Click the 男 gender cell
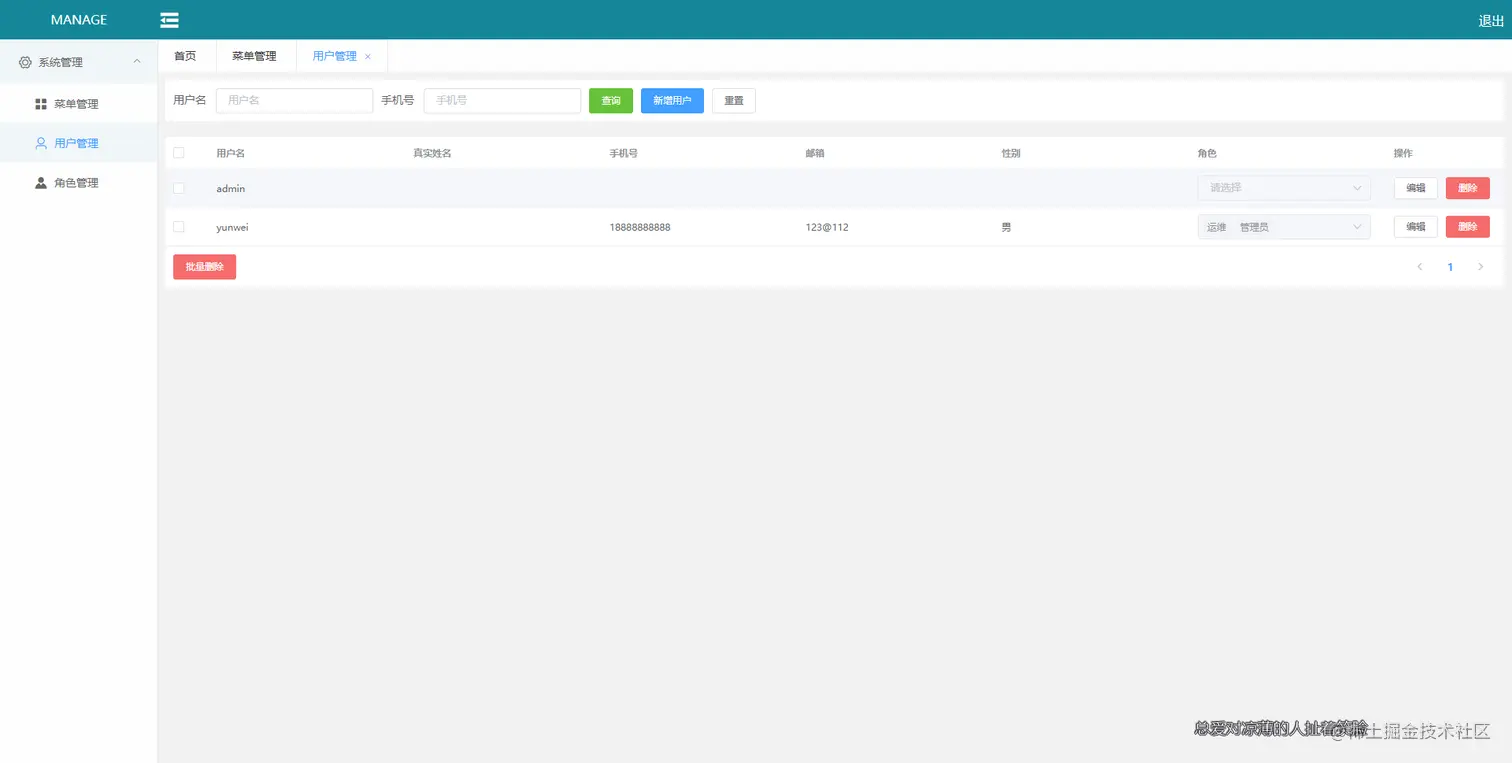The width and height of the screenshot is (1512, 763). [x=1006, y=227]
